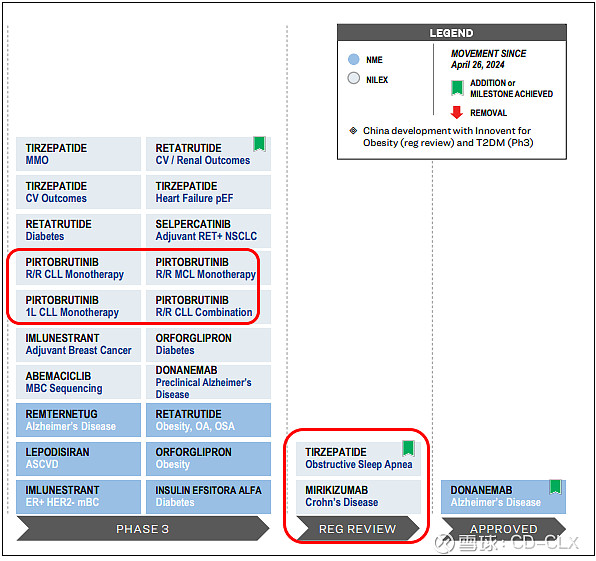Click the diamond symbol beside China development note
Screen dimensions: 596x561
pos(353,131)
